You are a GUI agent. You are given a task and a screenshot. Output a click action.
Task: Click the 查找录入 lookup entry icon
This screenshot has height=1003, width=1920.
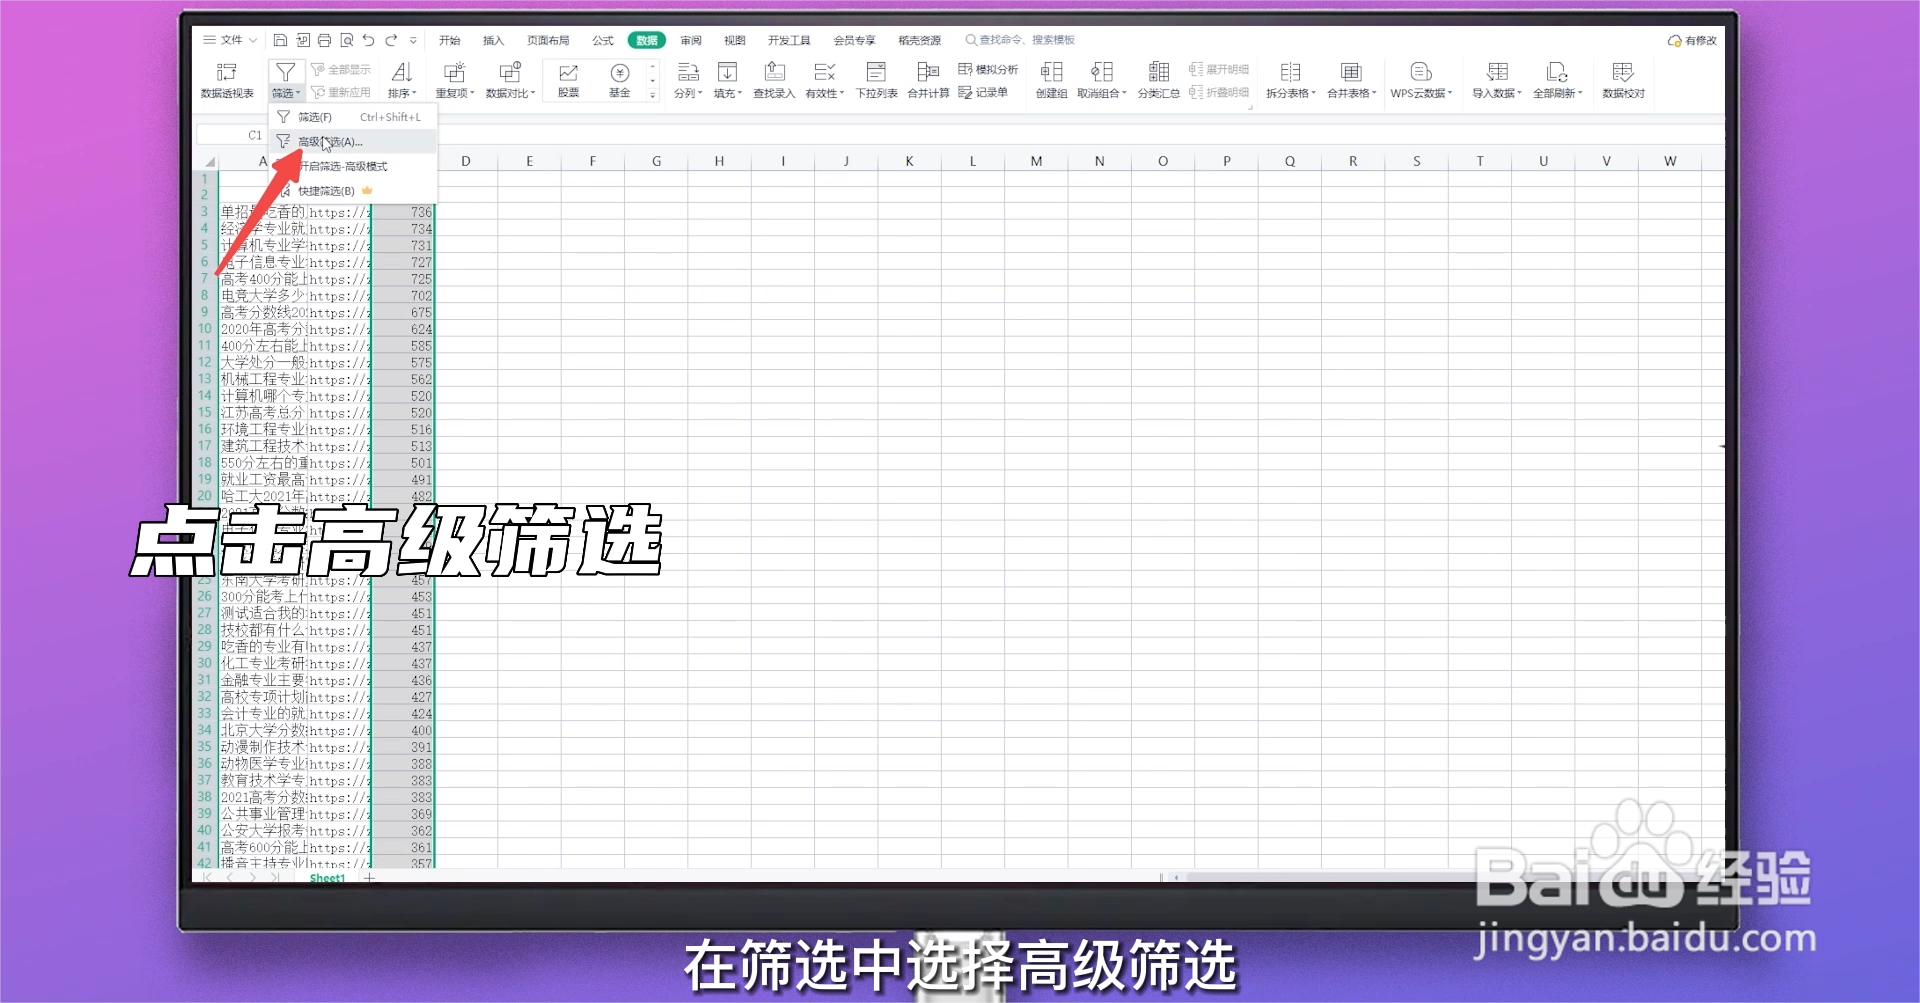pos(774,72)
